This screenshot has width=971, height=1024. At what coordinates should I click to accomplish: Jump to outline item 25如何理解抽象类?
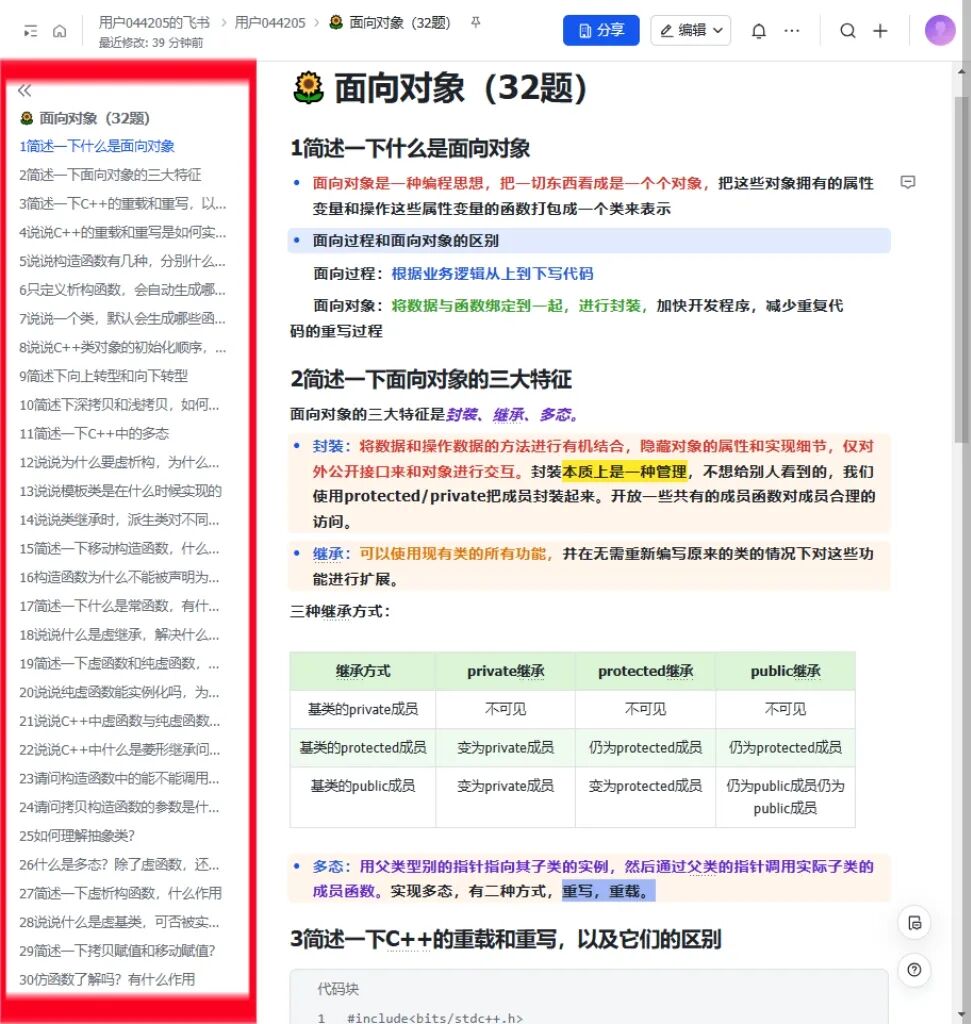point(77,836)
